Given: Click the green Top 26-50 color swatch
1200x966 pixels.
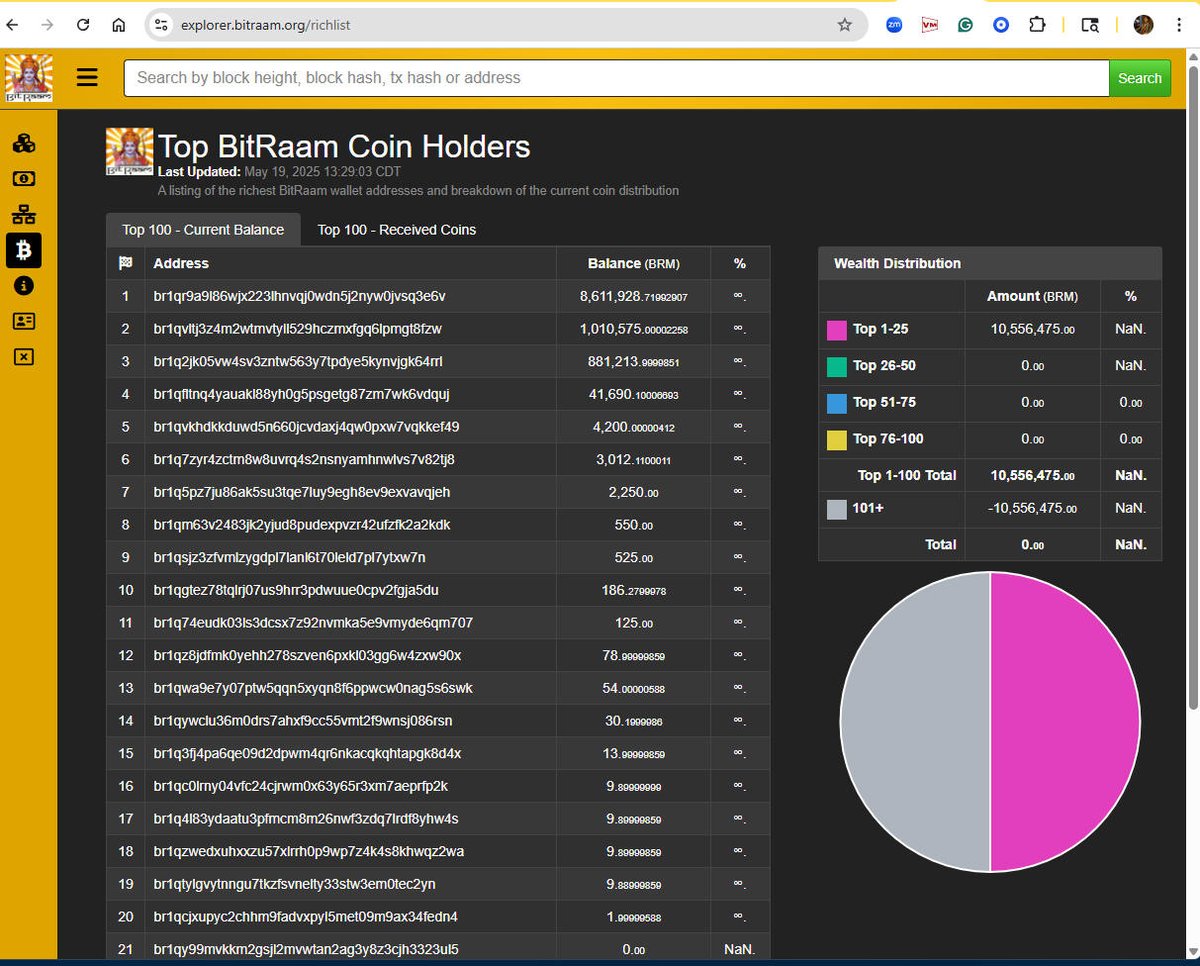Looking at the screenshot, I should (x=836, y=366).
